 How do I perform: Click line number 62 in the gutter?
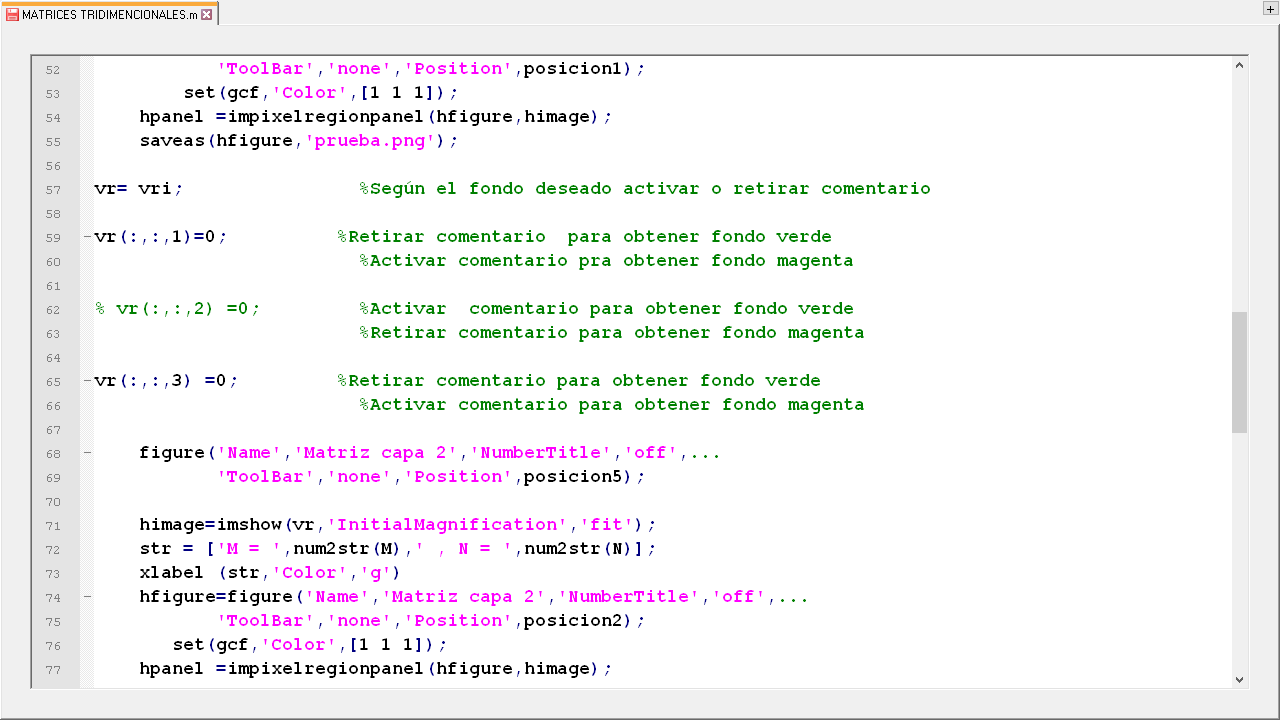53,310
